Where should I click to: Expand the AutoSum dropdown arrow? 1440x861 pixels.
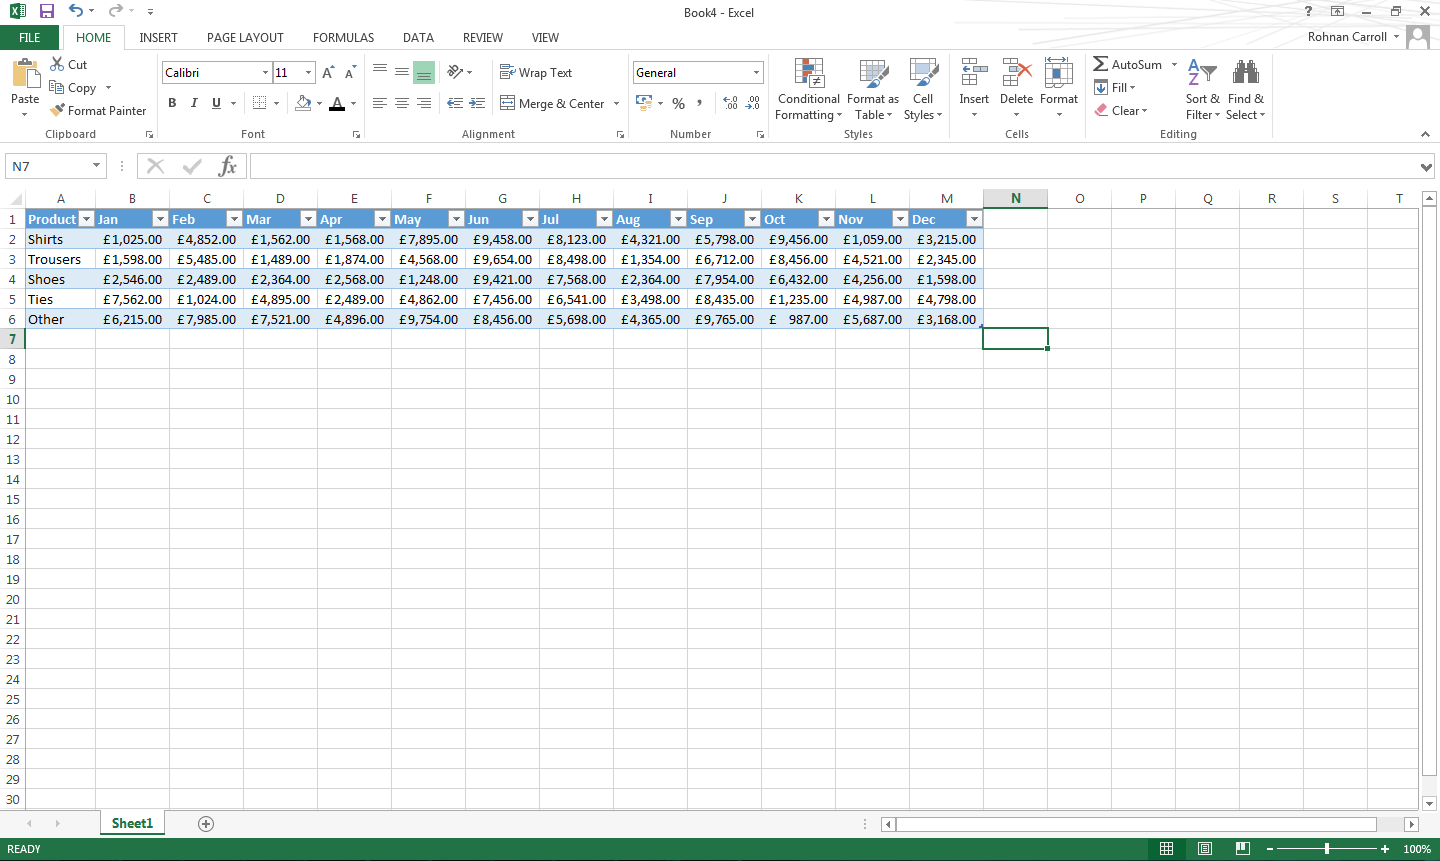(x=1174, y=65)
